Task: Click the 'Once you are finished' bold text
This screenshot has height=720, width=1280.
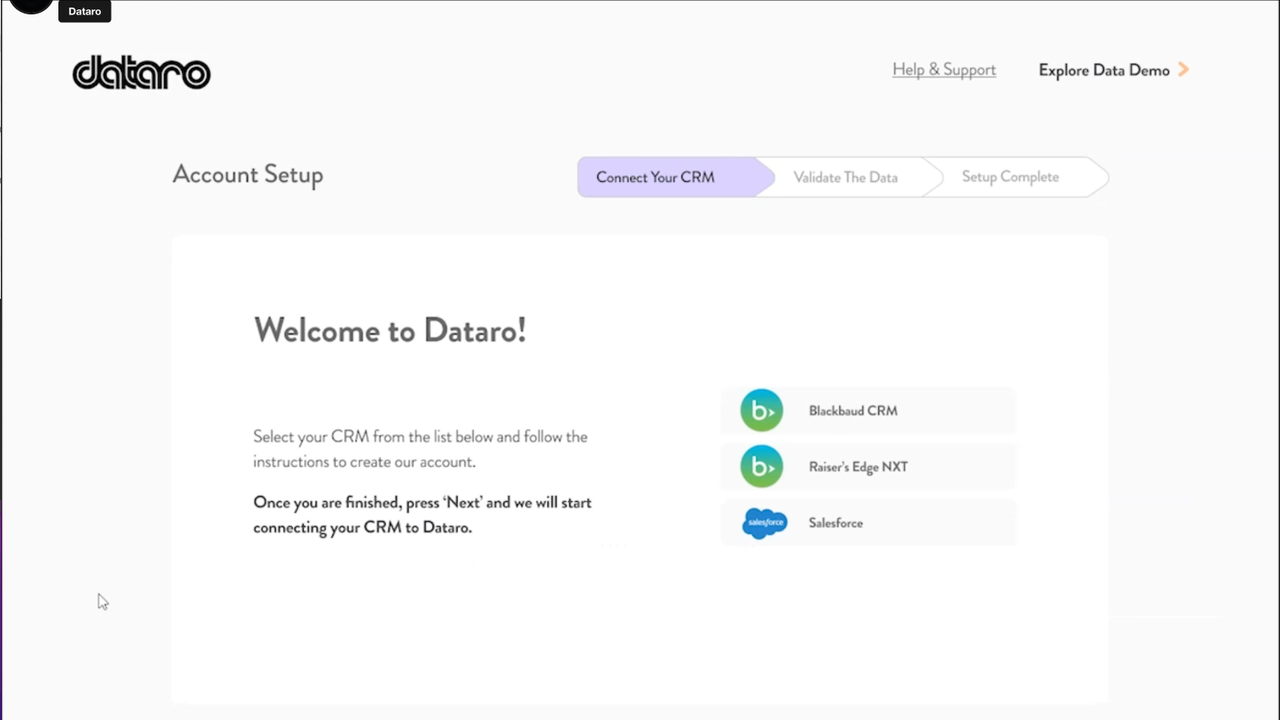Action: click(x=422, y=515)
